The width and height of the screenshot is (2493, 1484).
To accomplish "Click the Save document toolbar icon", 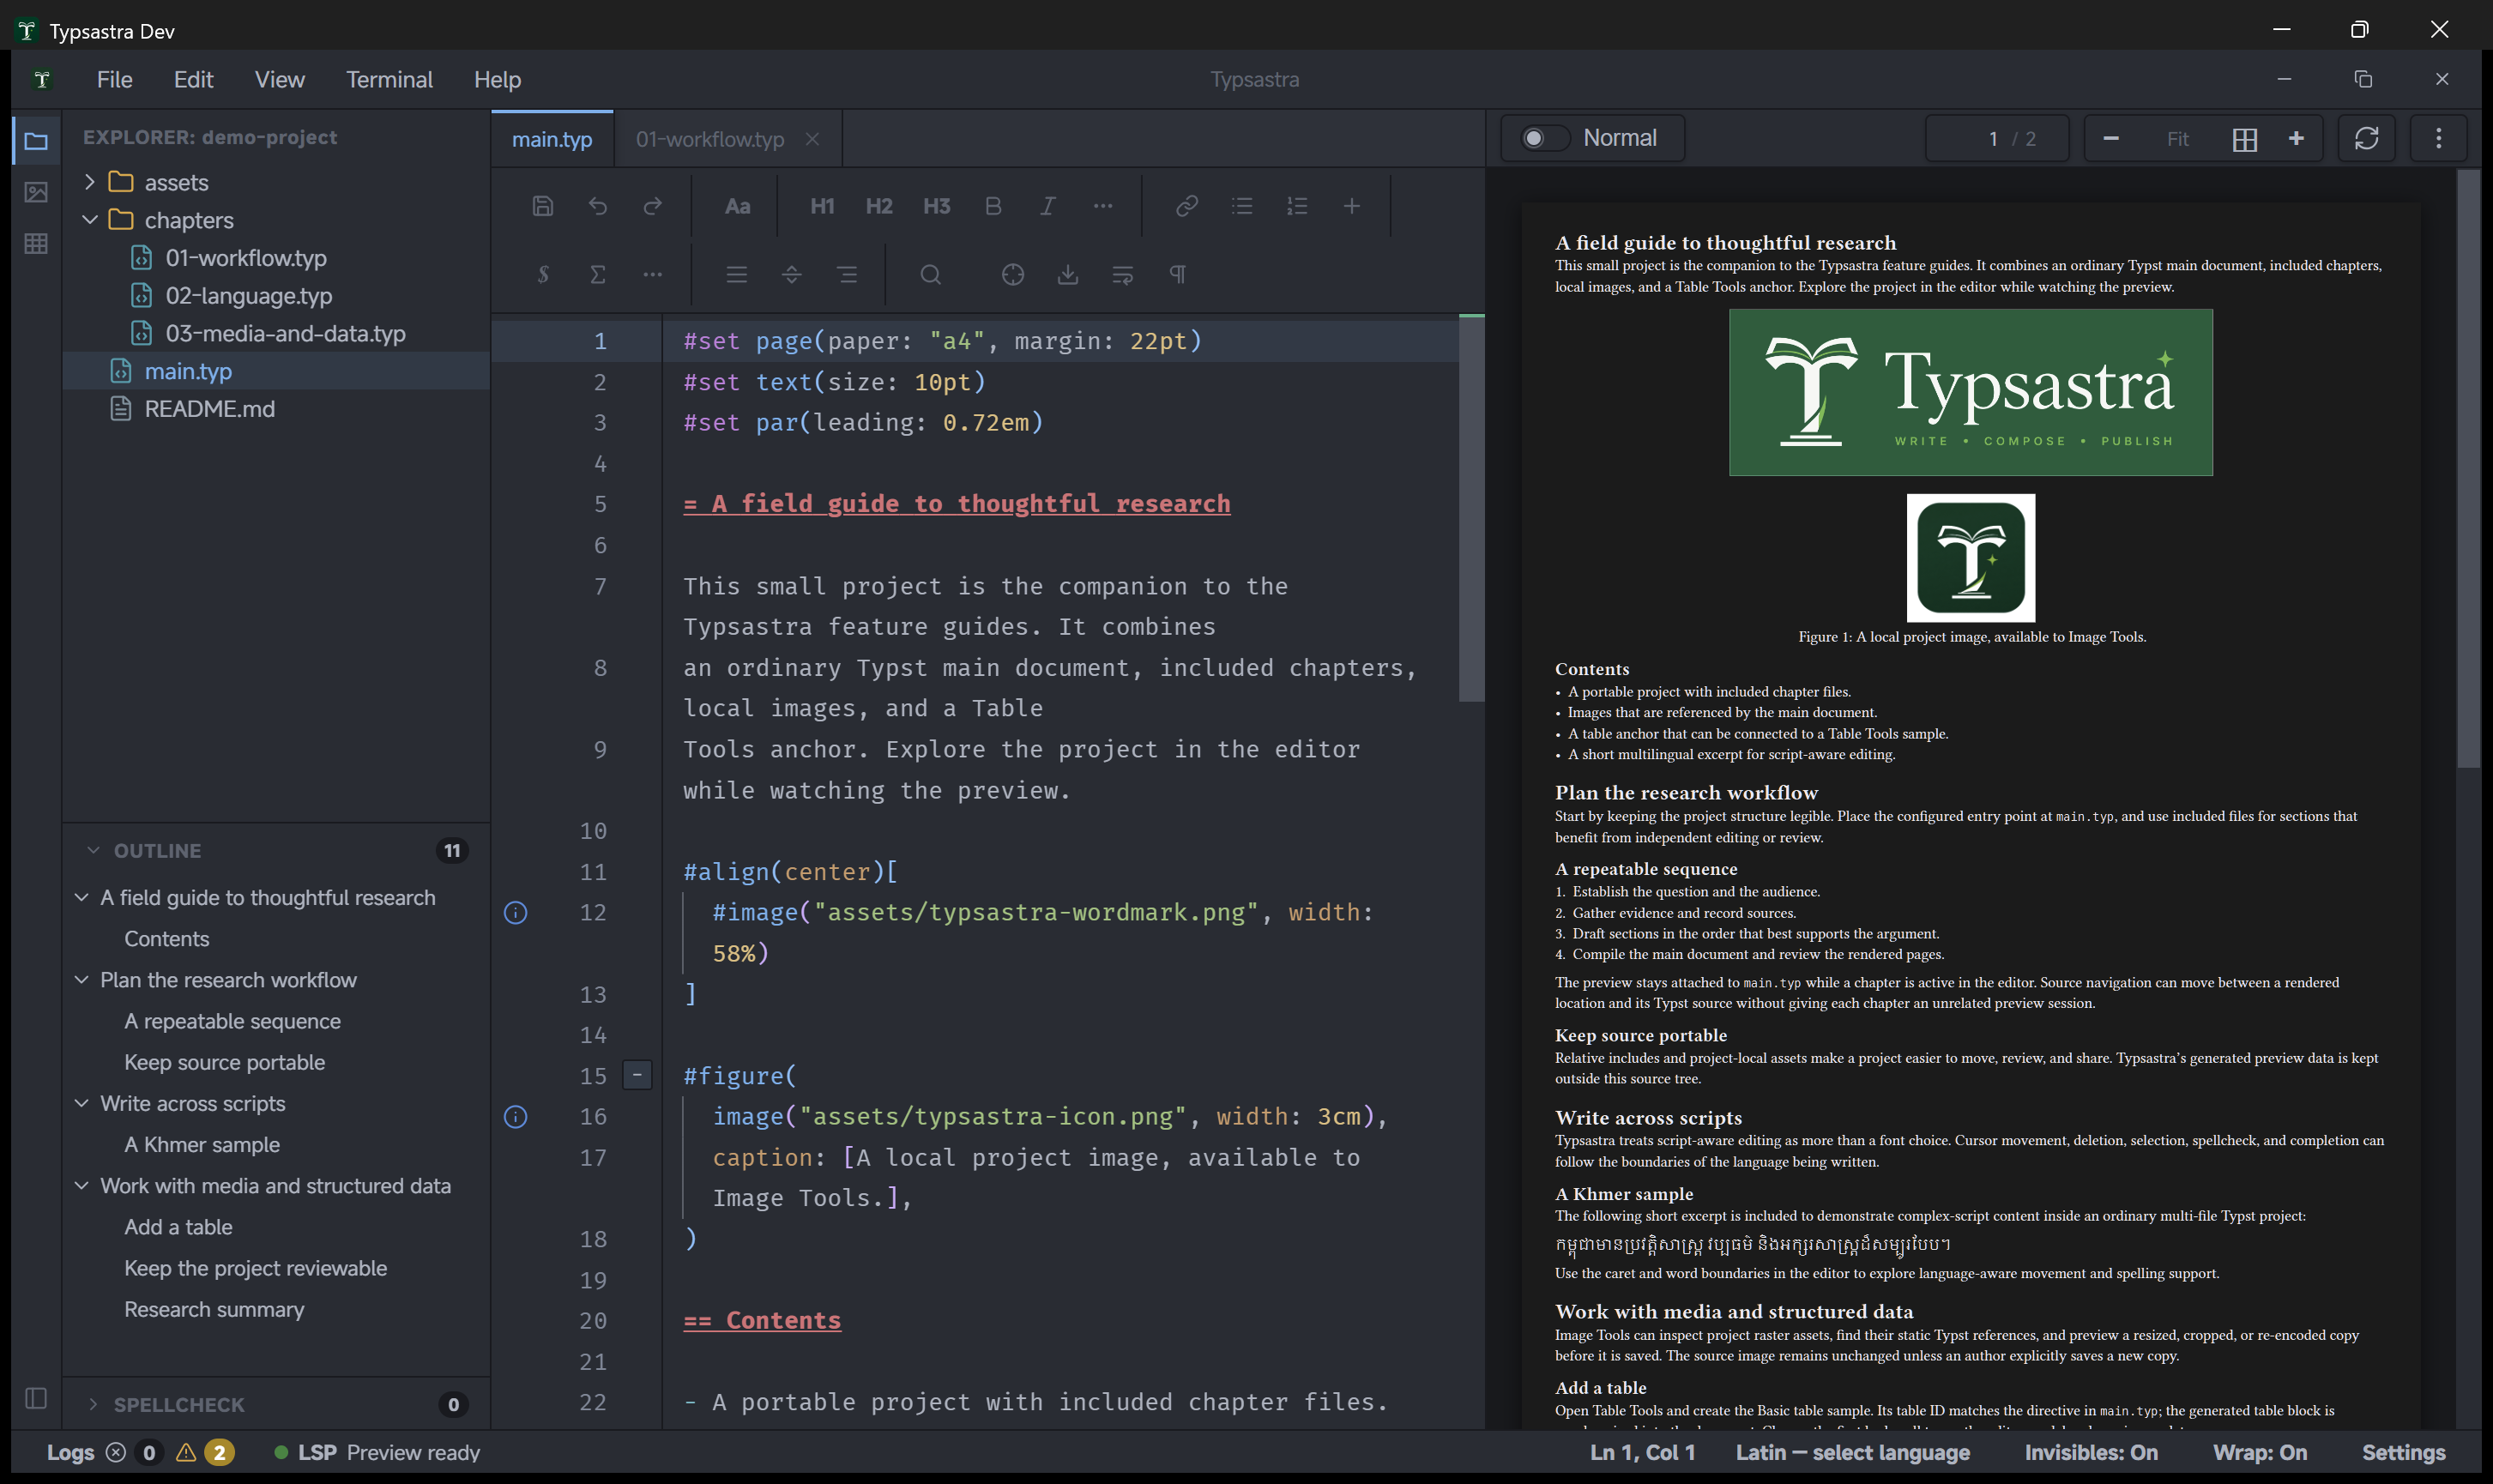I will [542, 206].
